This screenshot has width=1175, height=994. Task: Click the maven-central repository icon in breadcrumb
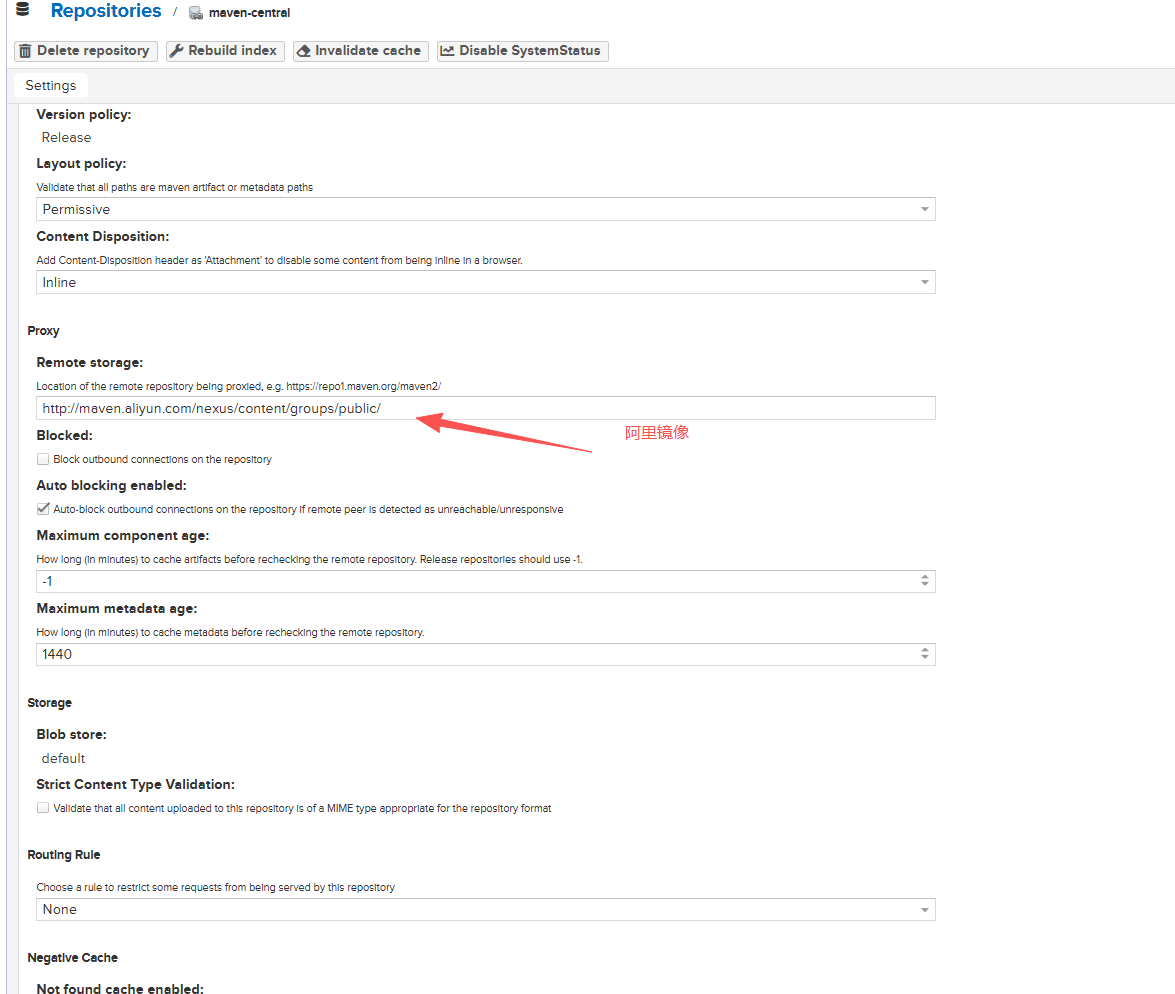tap(196, 13)
